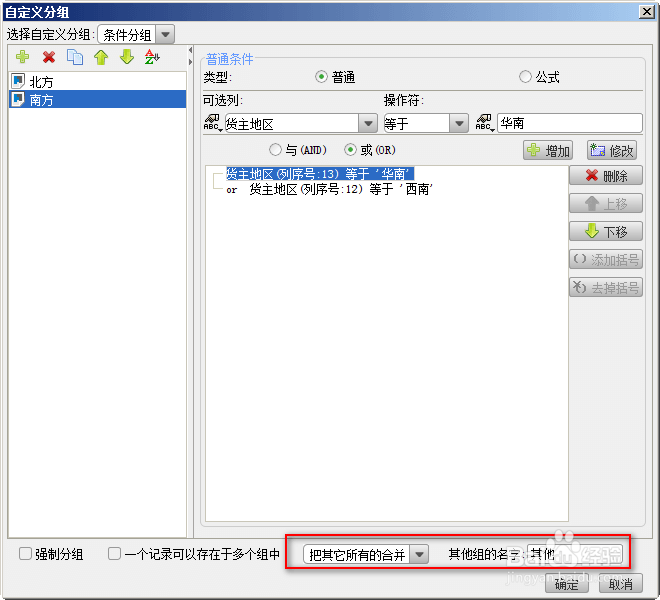The height and width of the screenshot is (600, 660).
Task: Close the 自定义分组 dialog
Action: 647,11
